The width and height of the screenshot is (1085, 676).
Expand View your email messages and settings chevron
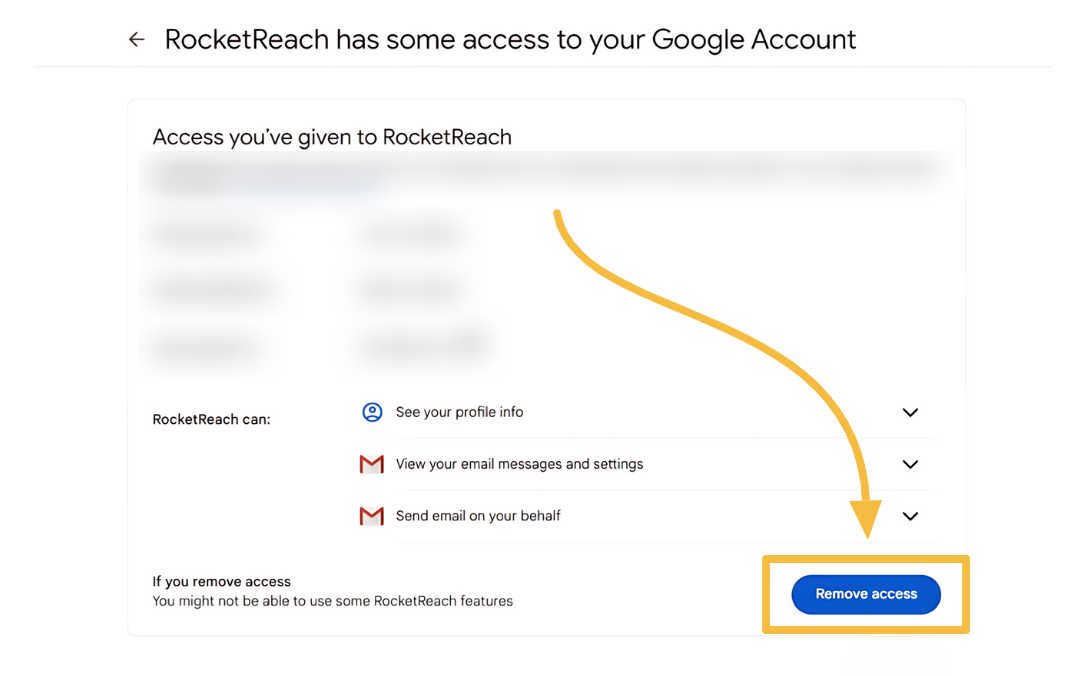click(910, 464)
